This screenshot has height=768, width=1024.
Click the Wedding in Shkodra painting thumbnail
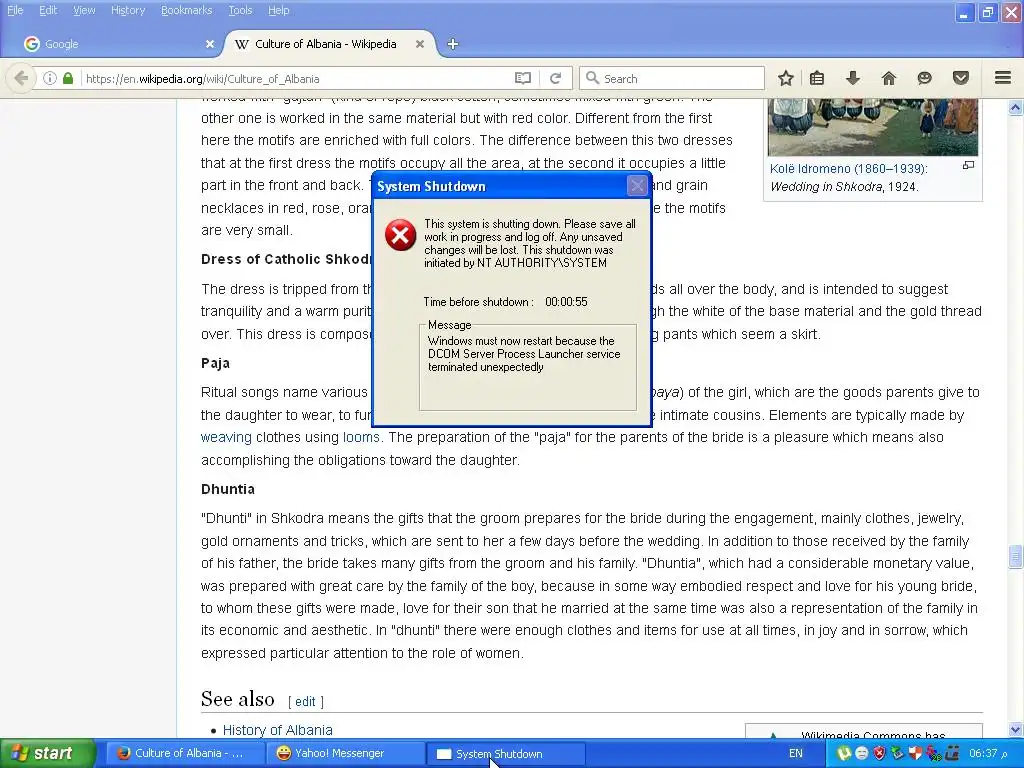point(872,127)
